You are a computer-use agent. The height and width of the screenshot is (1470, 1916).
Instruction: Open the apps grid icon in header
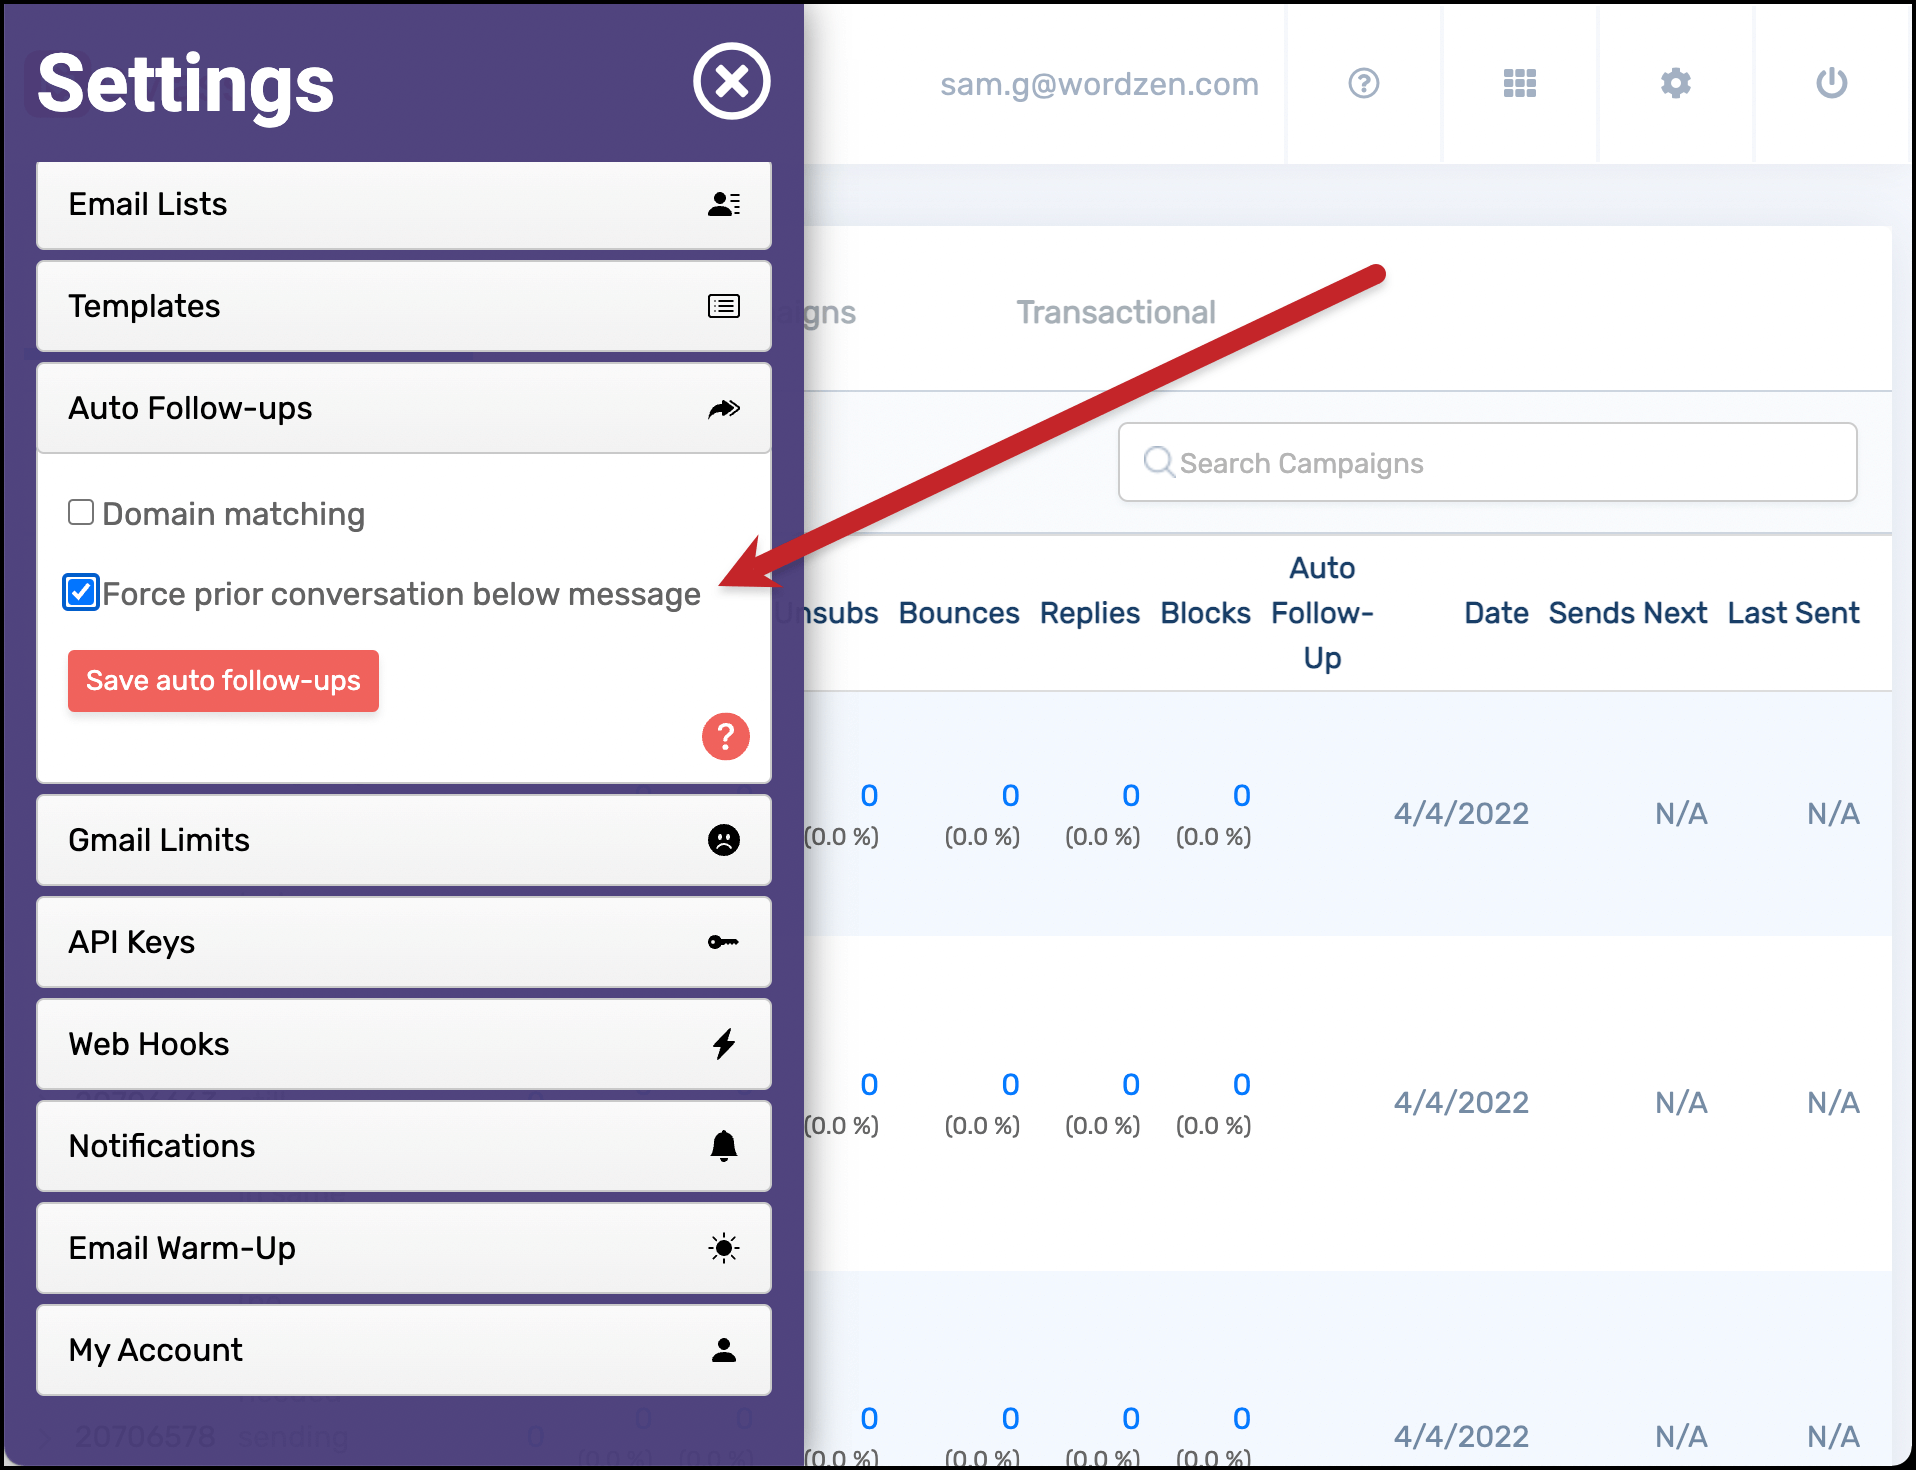pyautogui.click(x=1520, y=83)
